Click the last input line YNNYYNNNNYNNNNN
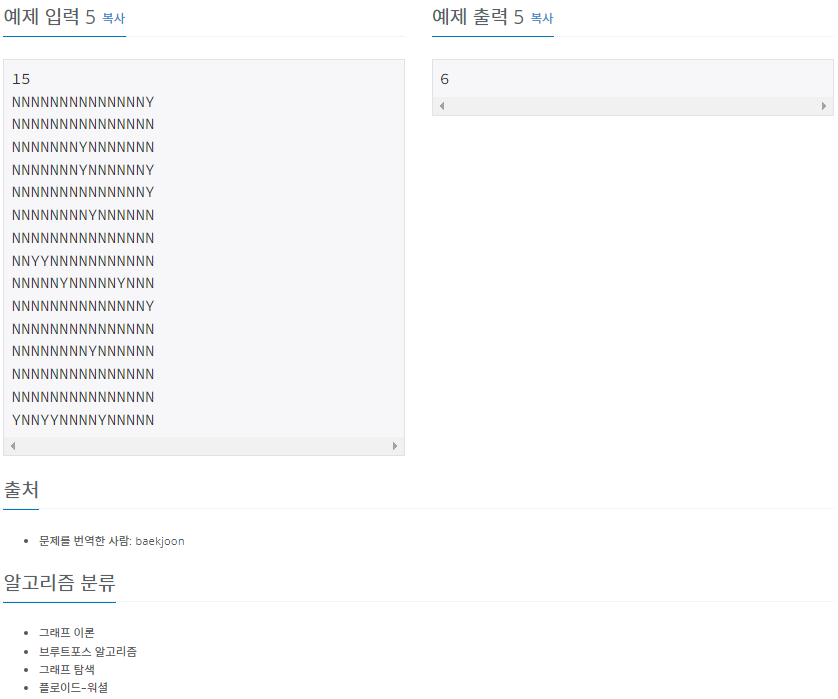 83,421
